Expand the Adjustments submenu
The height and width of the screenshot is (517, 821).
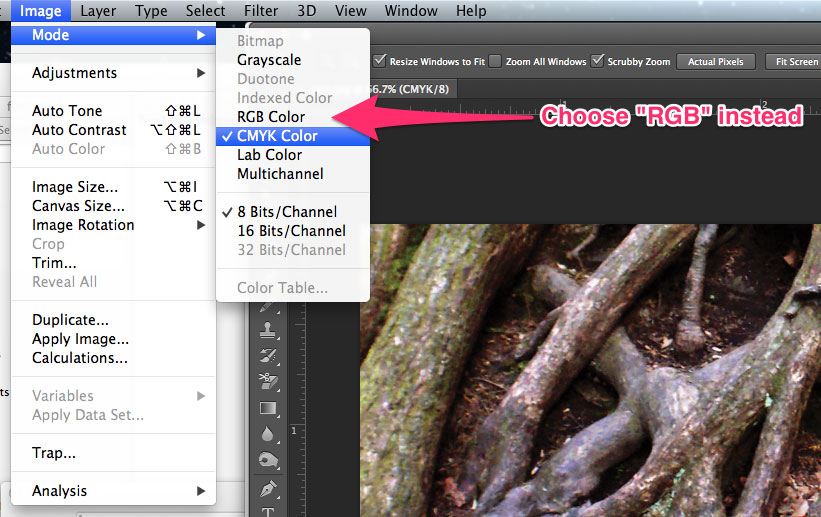(114, 73)
